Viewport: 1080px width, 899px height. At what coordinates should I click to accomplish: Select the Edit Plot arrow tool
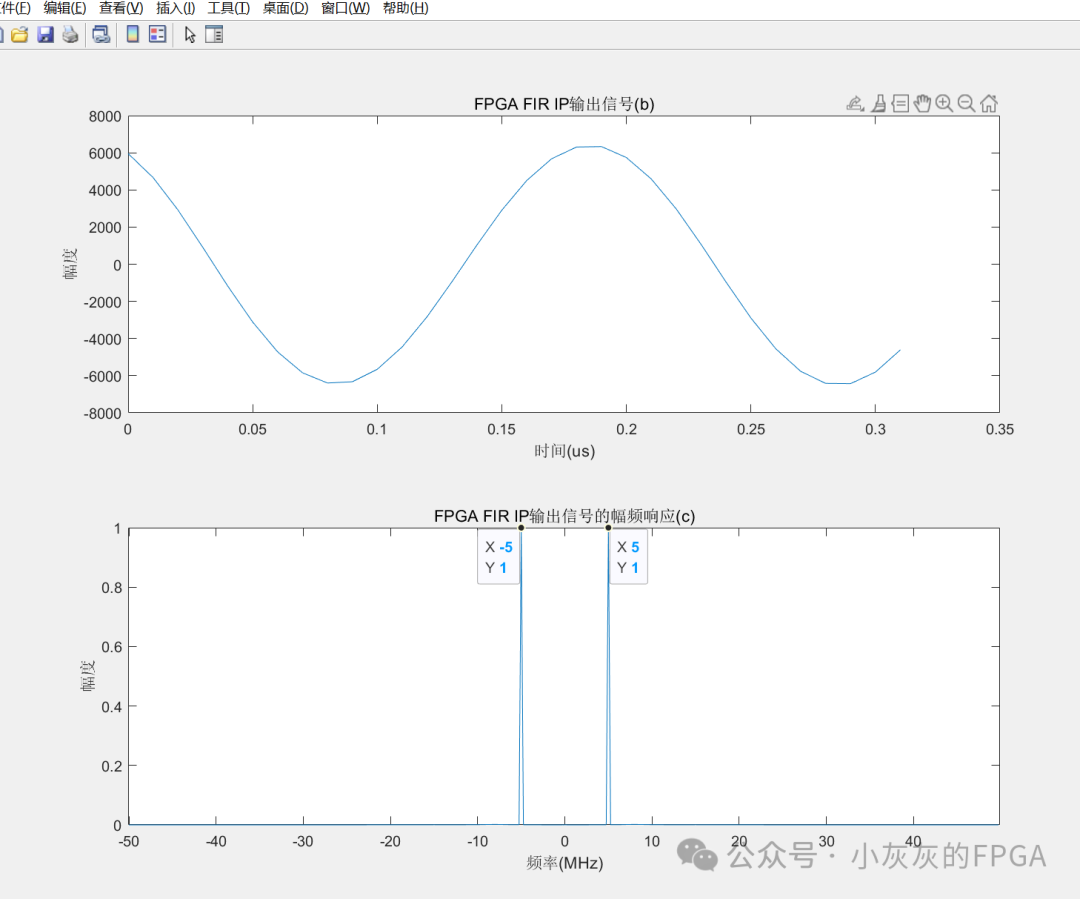[x=190, y=34]
